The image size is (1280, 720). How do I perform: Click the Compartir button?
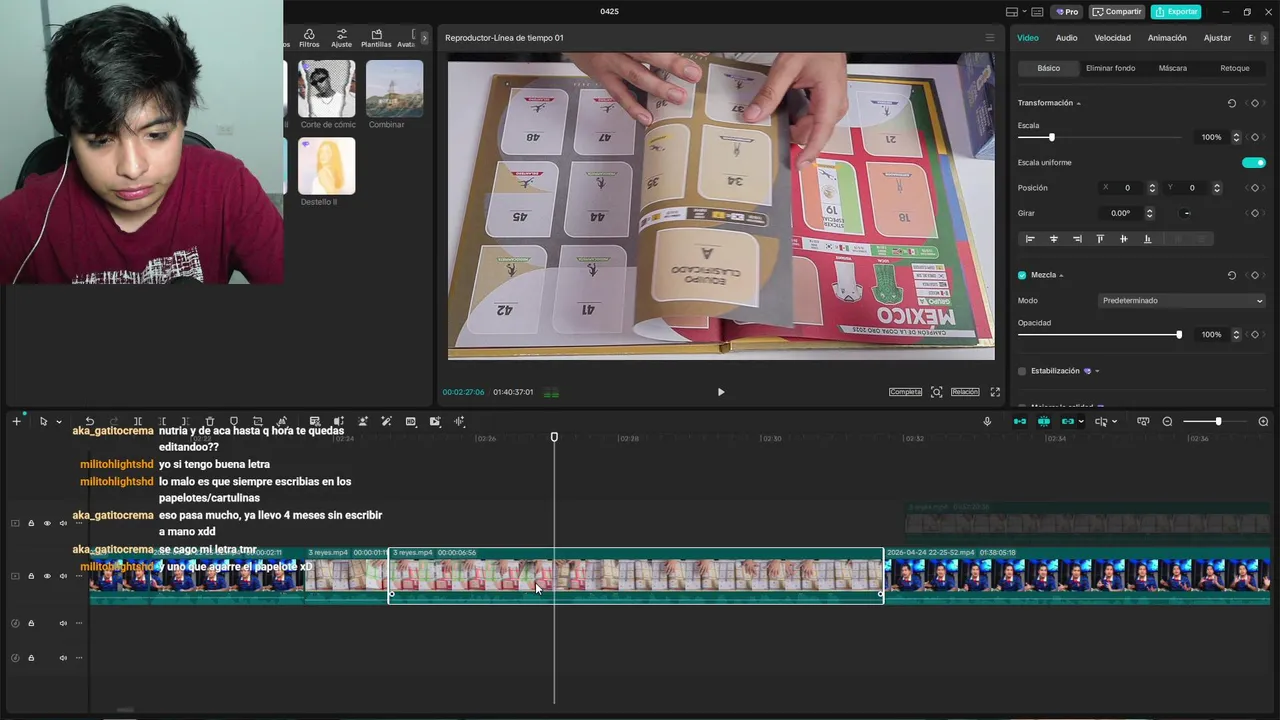click(1117, 12)
